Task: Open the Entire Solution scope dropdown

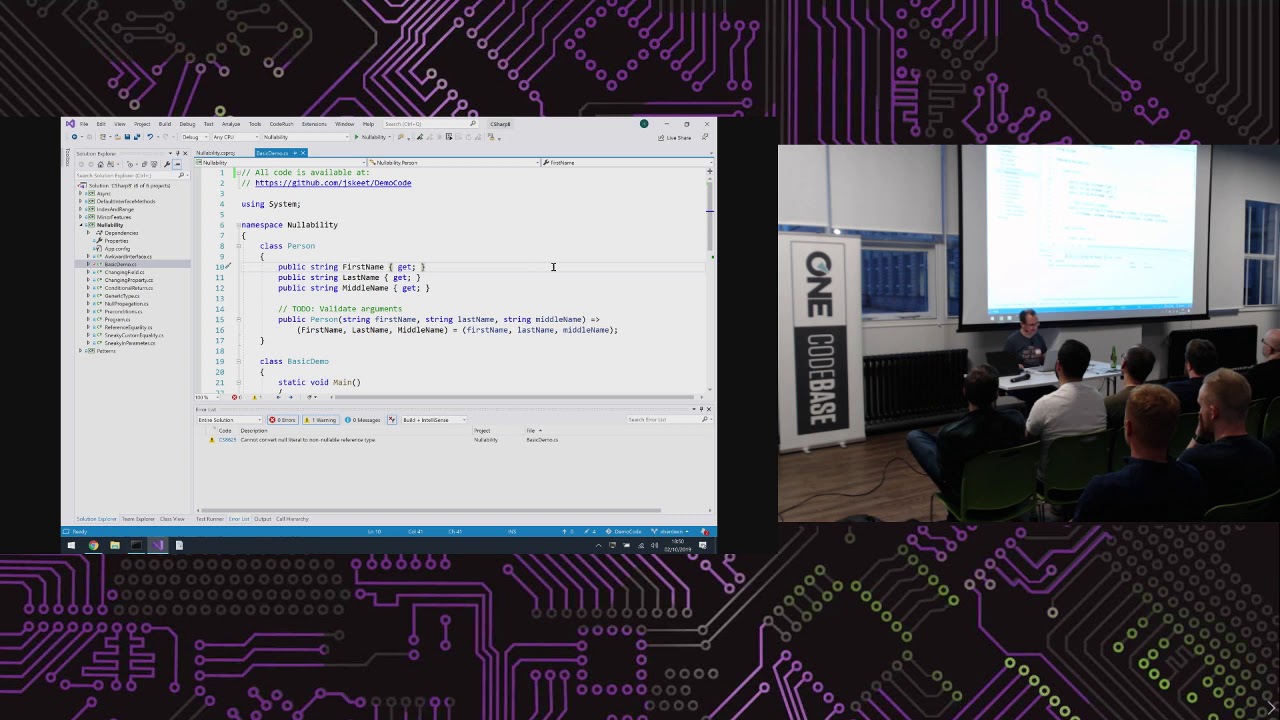Action: click(x=229, y=420)
